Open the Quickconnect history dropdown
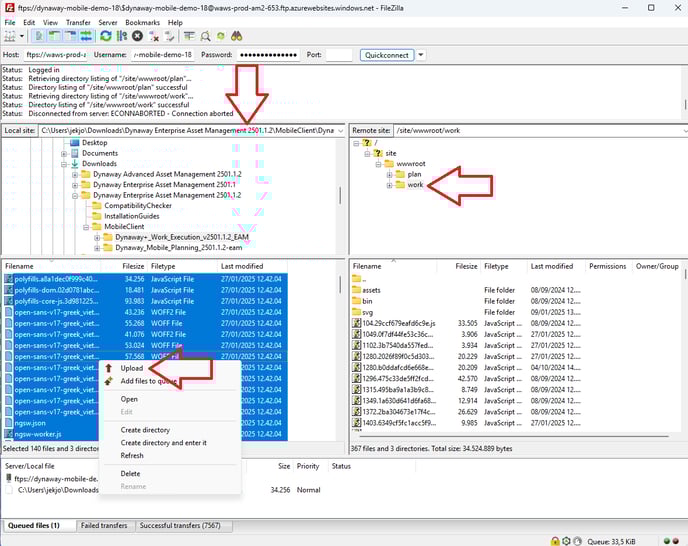 tap(421, 55)
